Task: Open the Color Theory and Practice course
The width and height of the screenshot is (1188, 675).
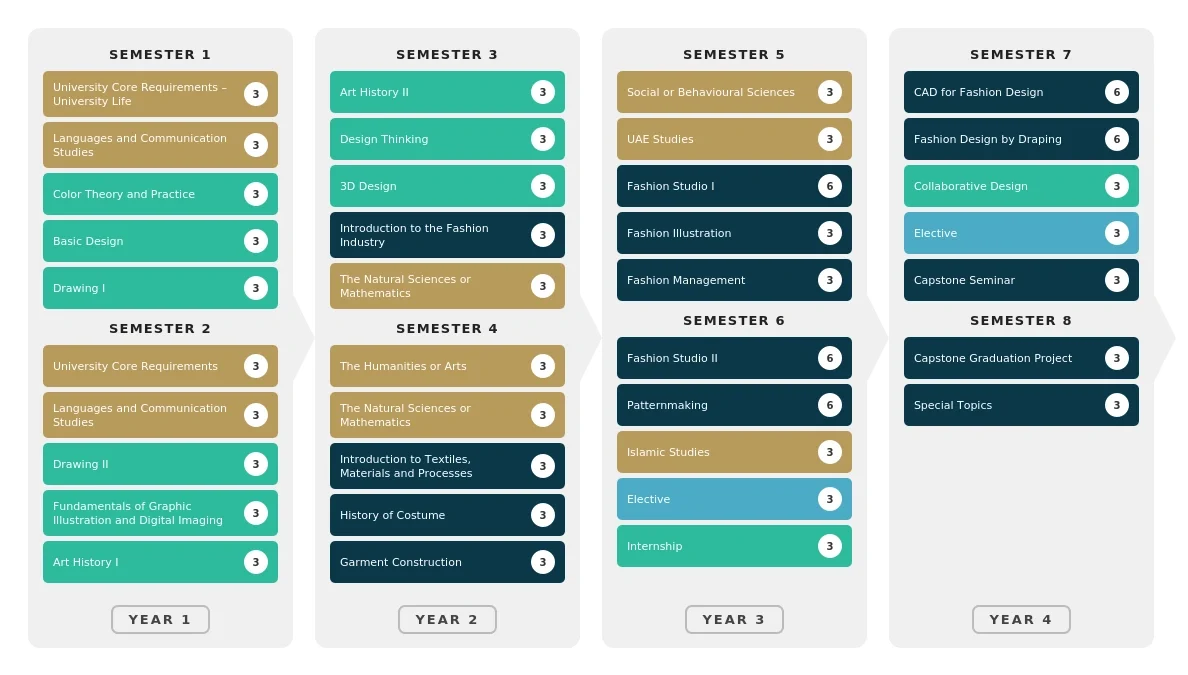Action: tap(160, 194)
